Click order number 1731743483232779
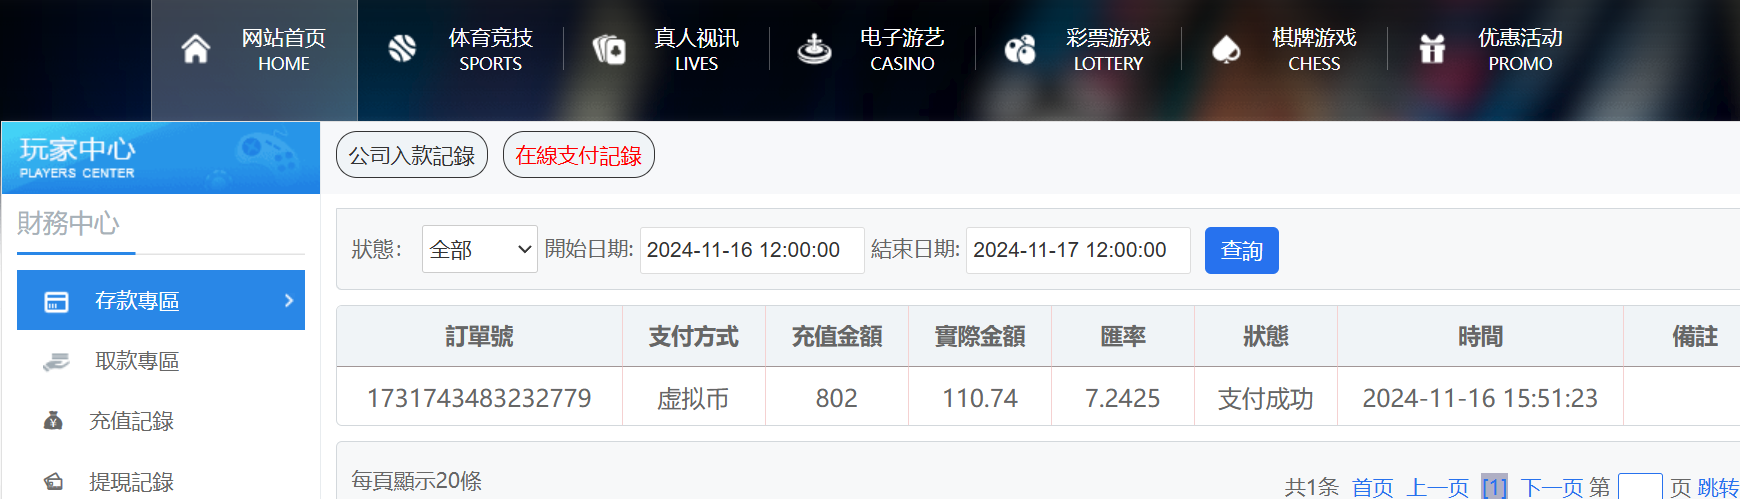1740x499 pixels. click(x=480, y=398)
